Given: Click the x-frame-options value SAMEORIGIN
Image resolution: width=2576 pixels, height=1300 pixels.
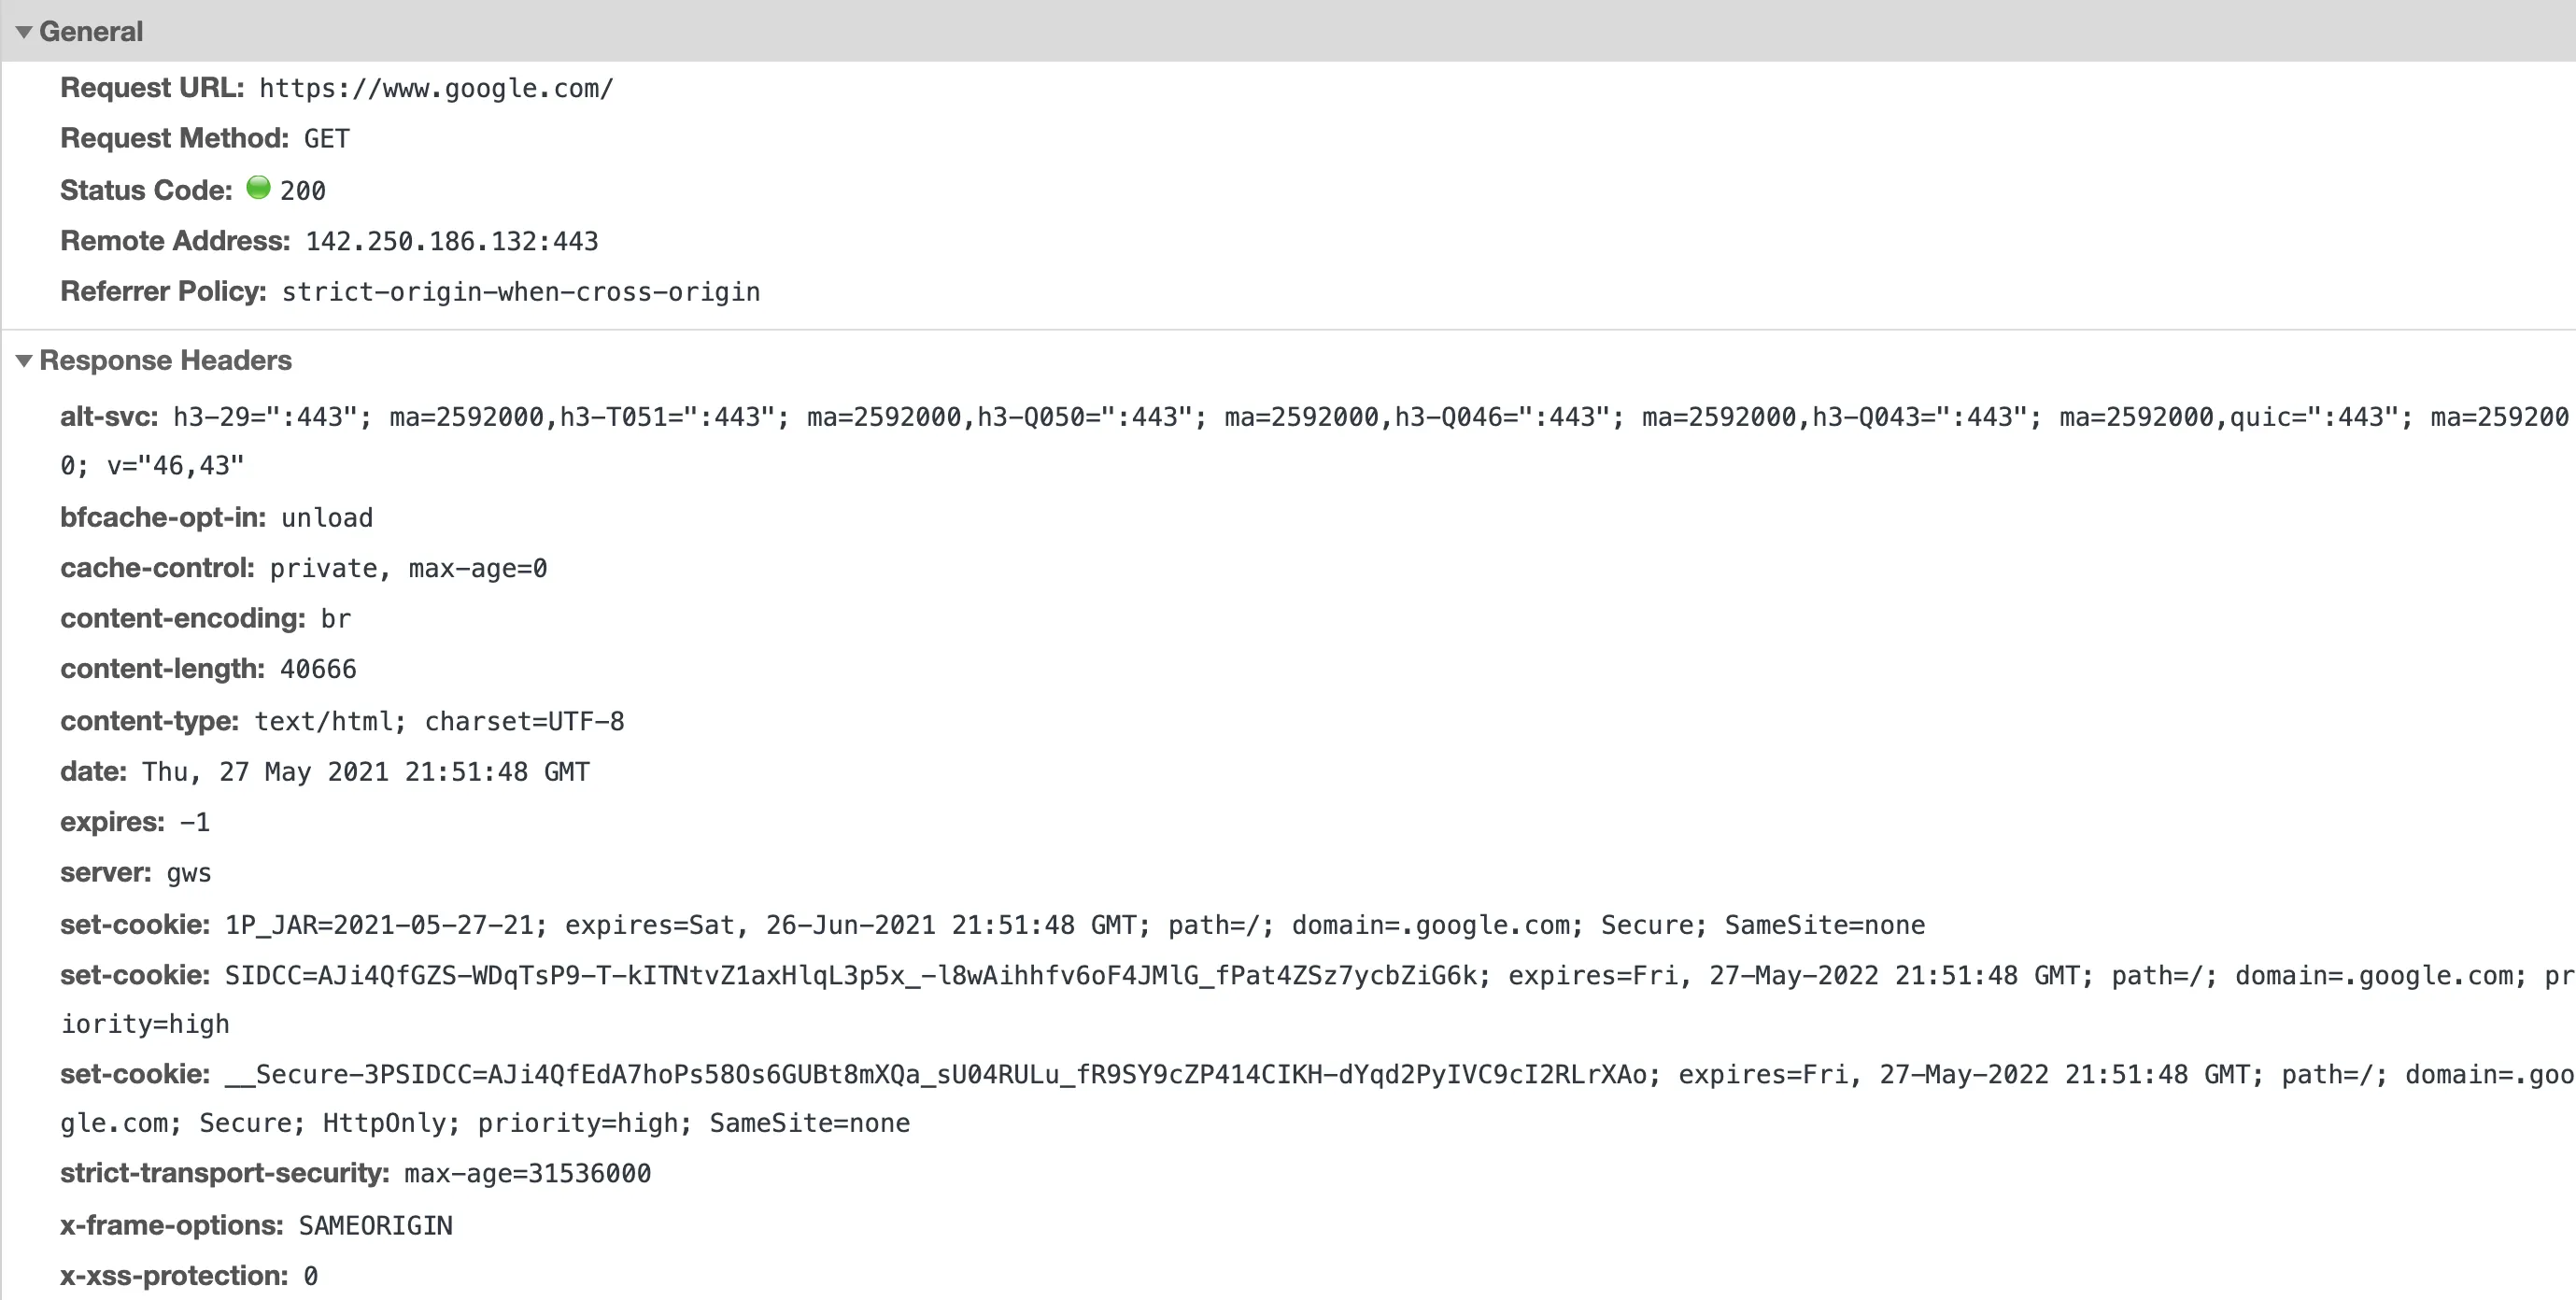Looking at the screenshot, I should coord(376,1226).
